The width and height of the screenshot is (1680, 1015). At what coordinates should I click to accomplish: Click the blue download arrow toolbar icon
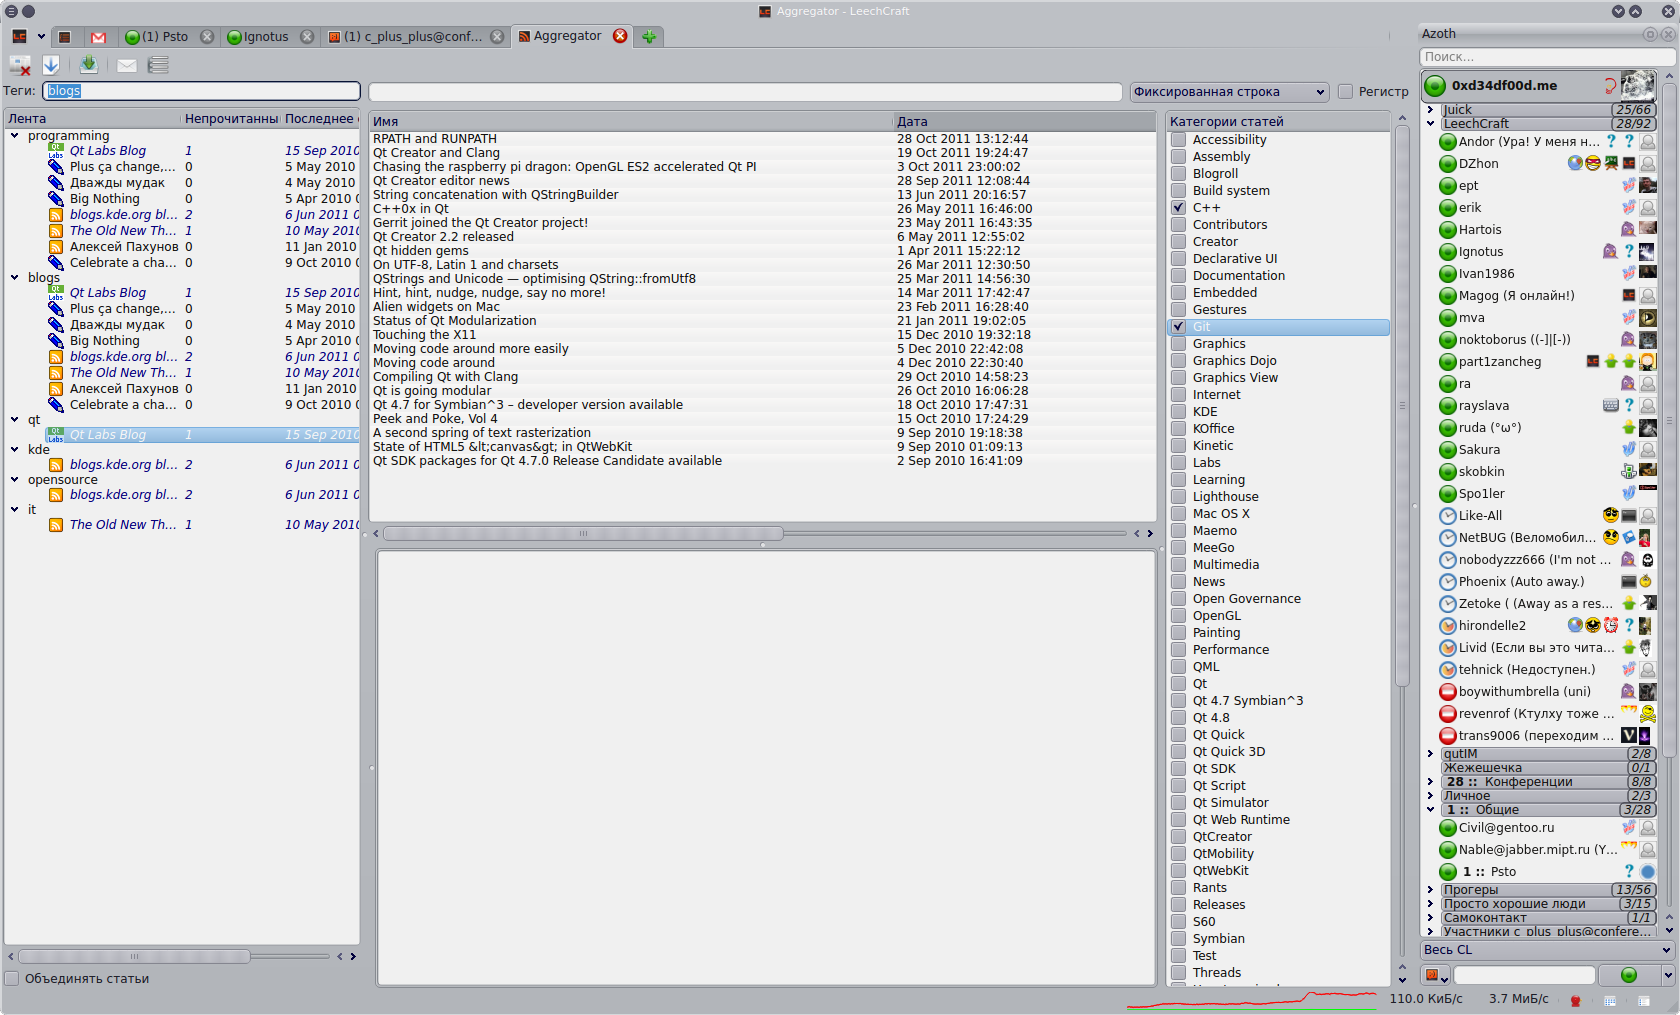(x=52, y=65)
